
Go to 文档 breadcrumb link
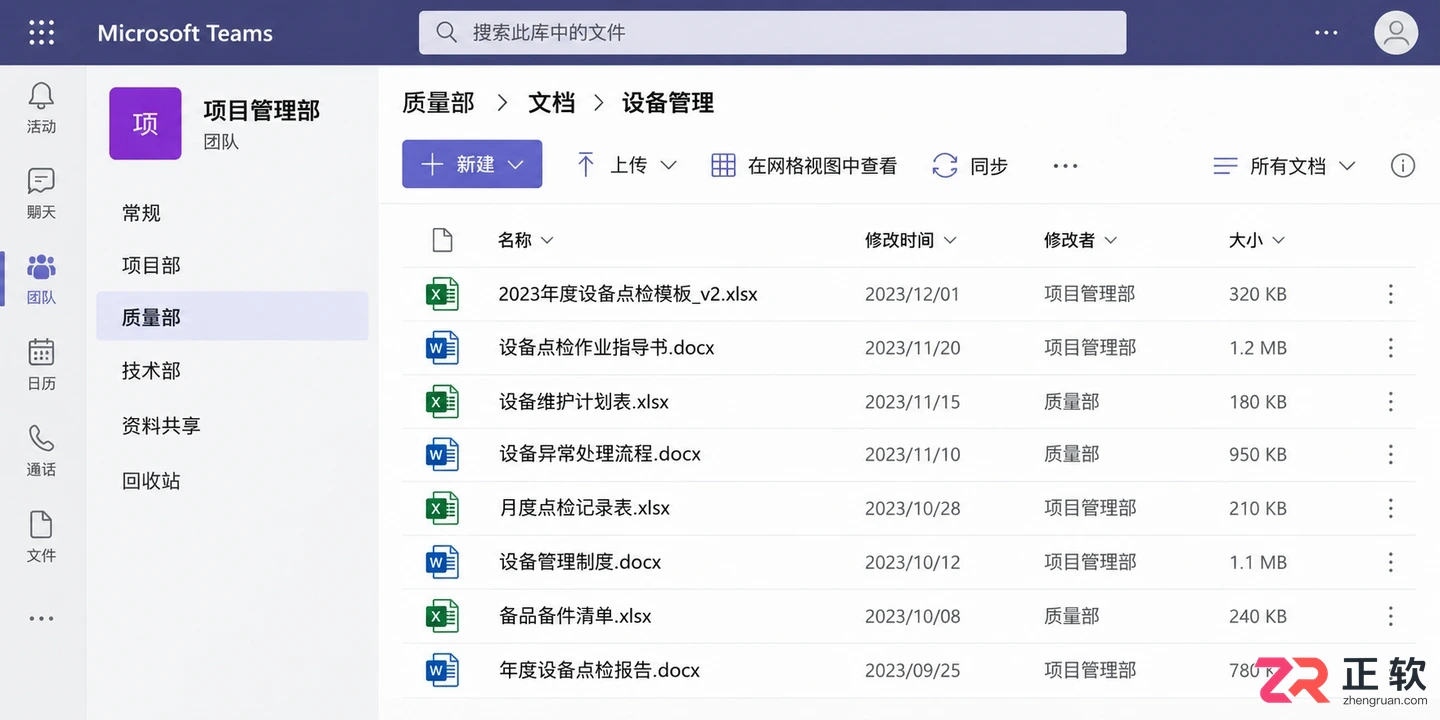[551, 102]
